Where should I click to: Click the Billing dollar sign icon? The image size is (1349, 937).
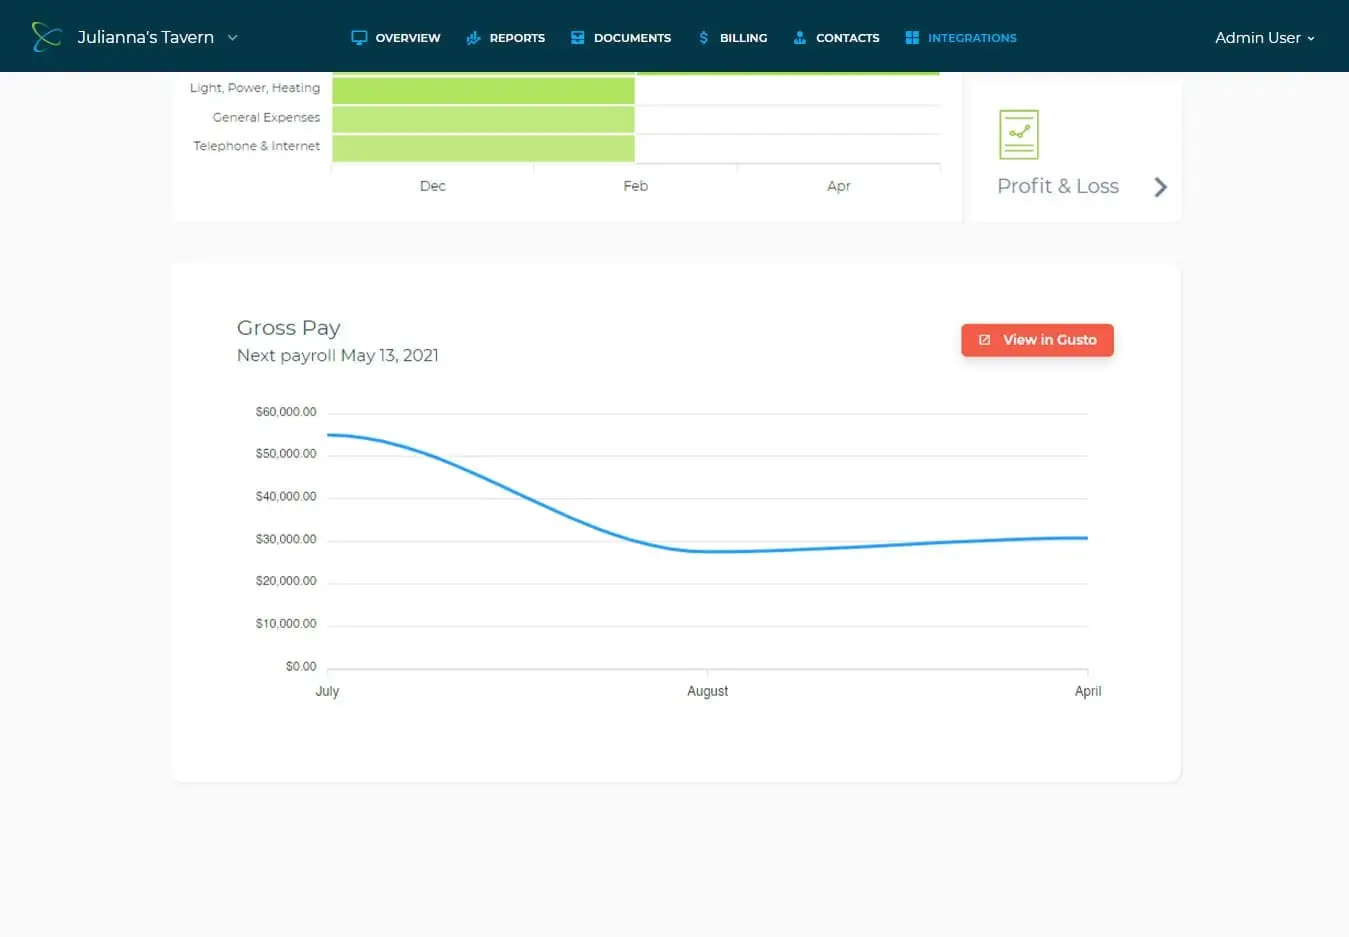click(x=704, y=38)
